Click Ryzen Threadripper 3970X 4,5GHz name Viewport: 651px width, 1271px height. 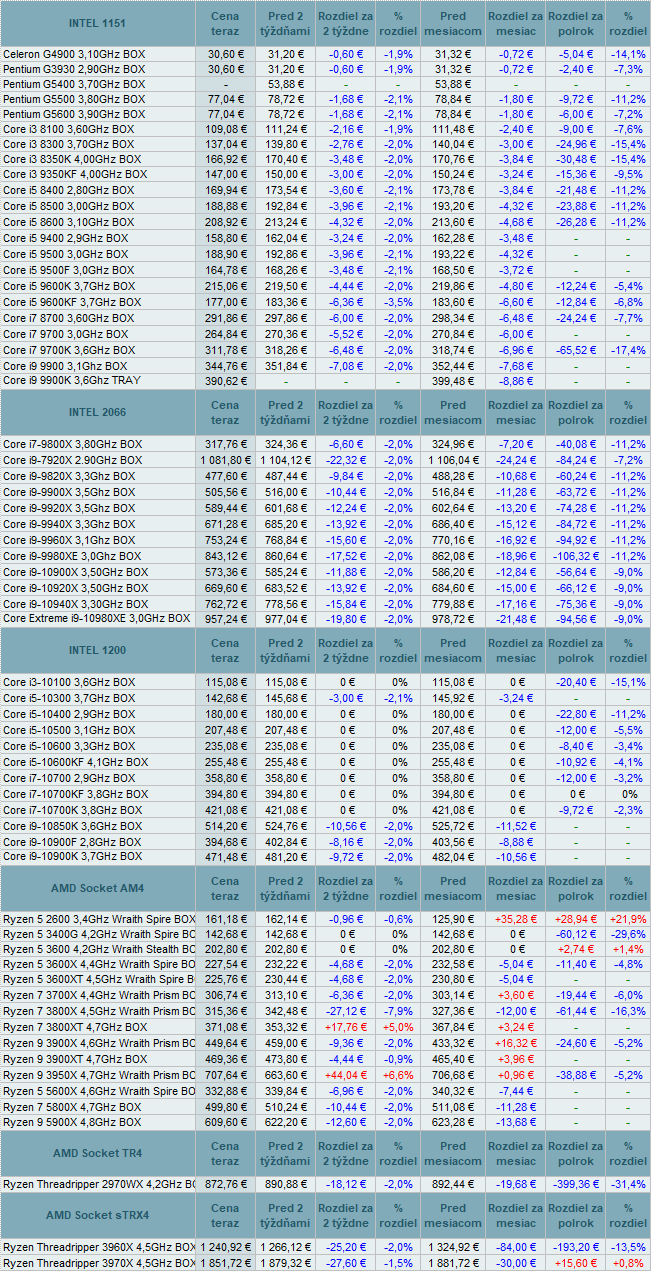pyautogui.click(x=99, y=1263)
